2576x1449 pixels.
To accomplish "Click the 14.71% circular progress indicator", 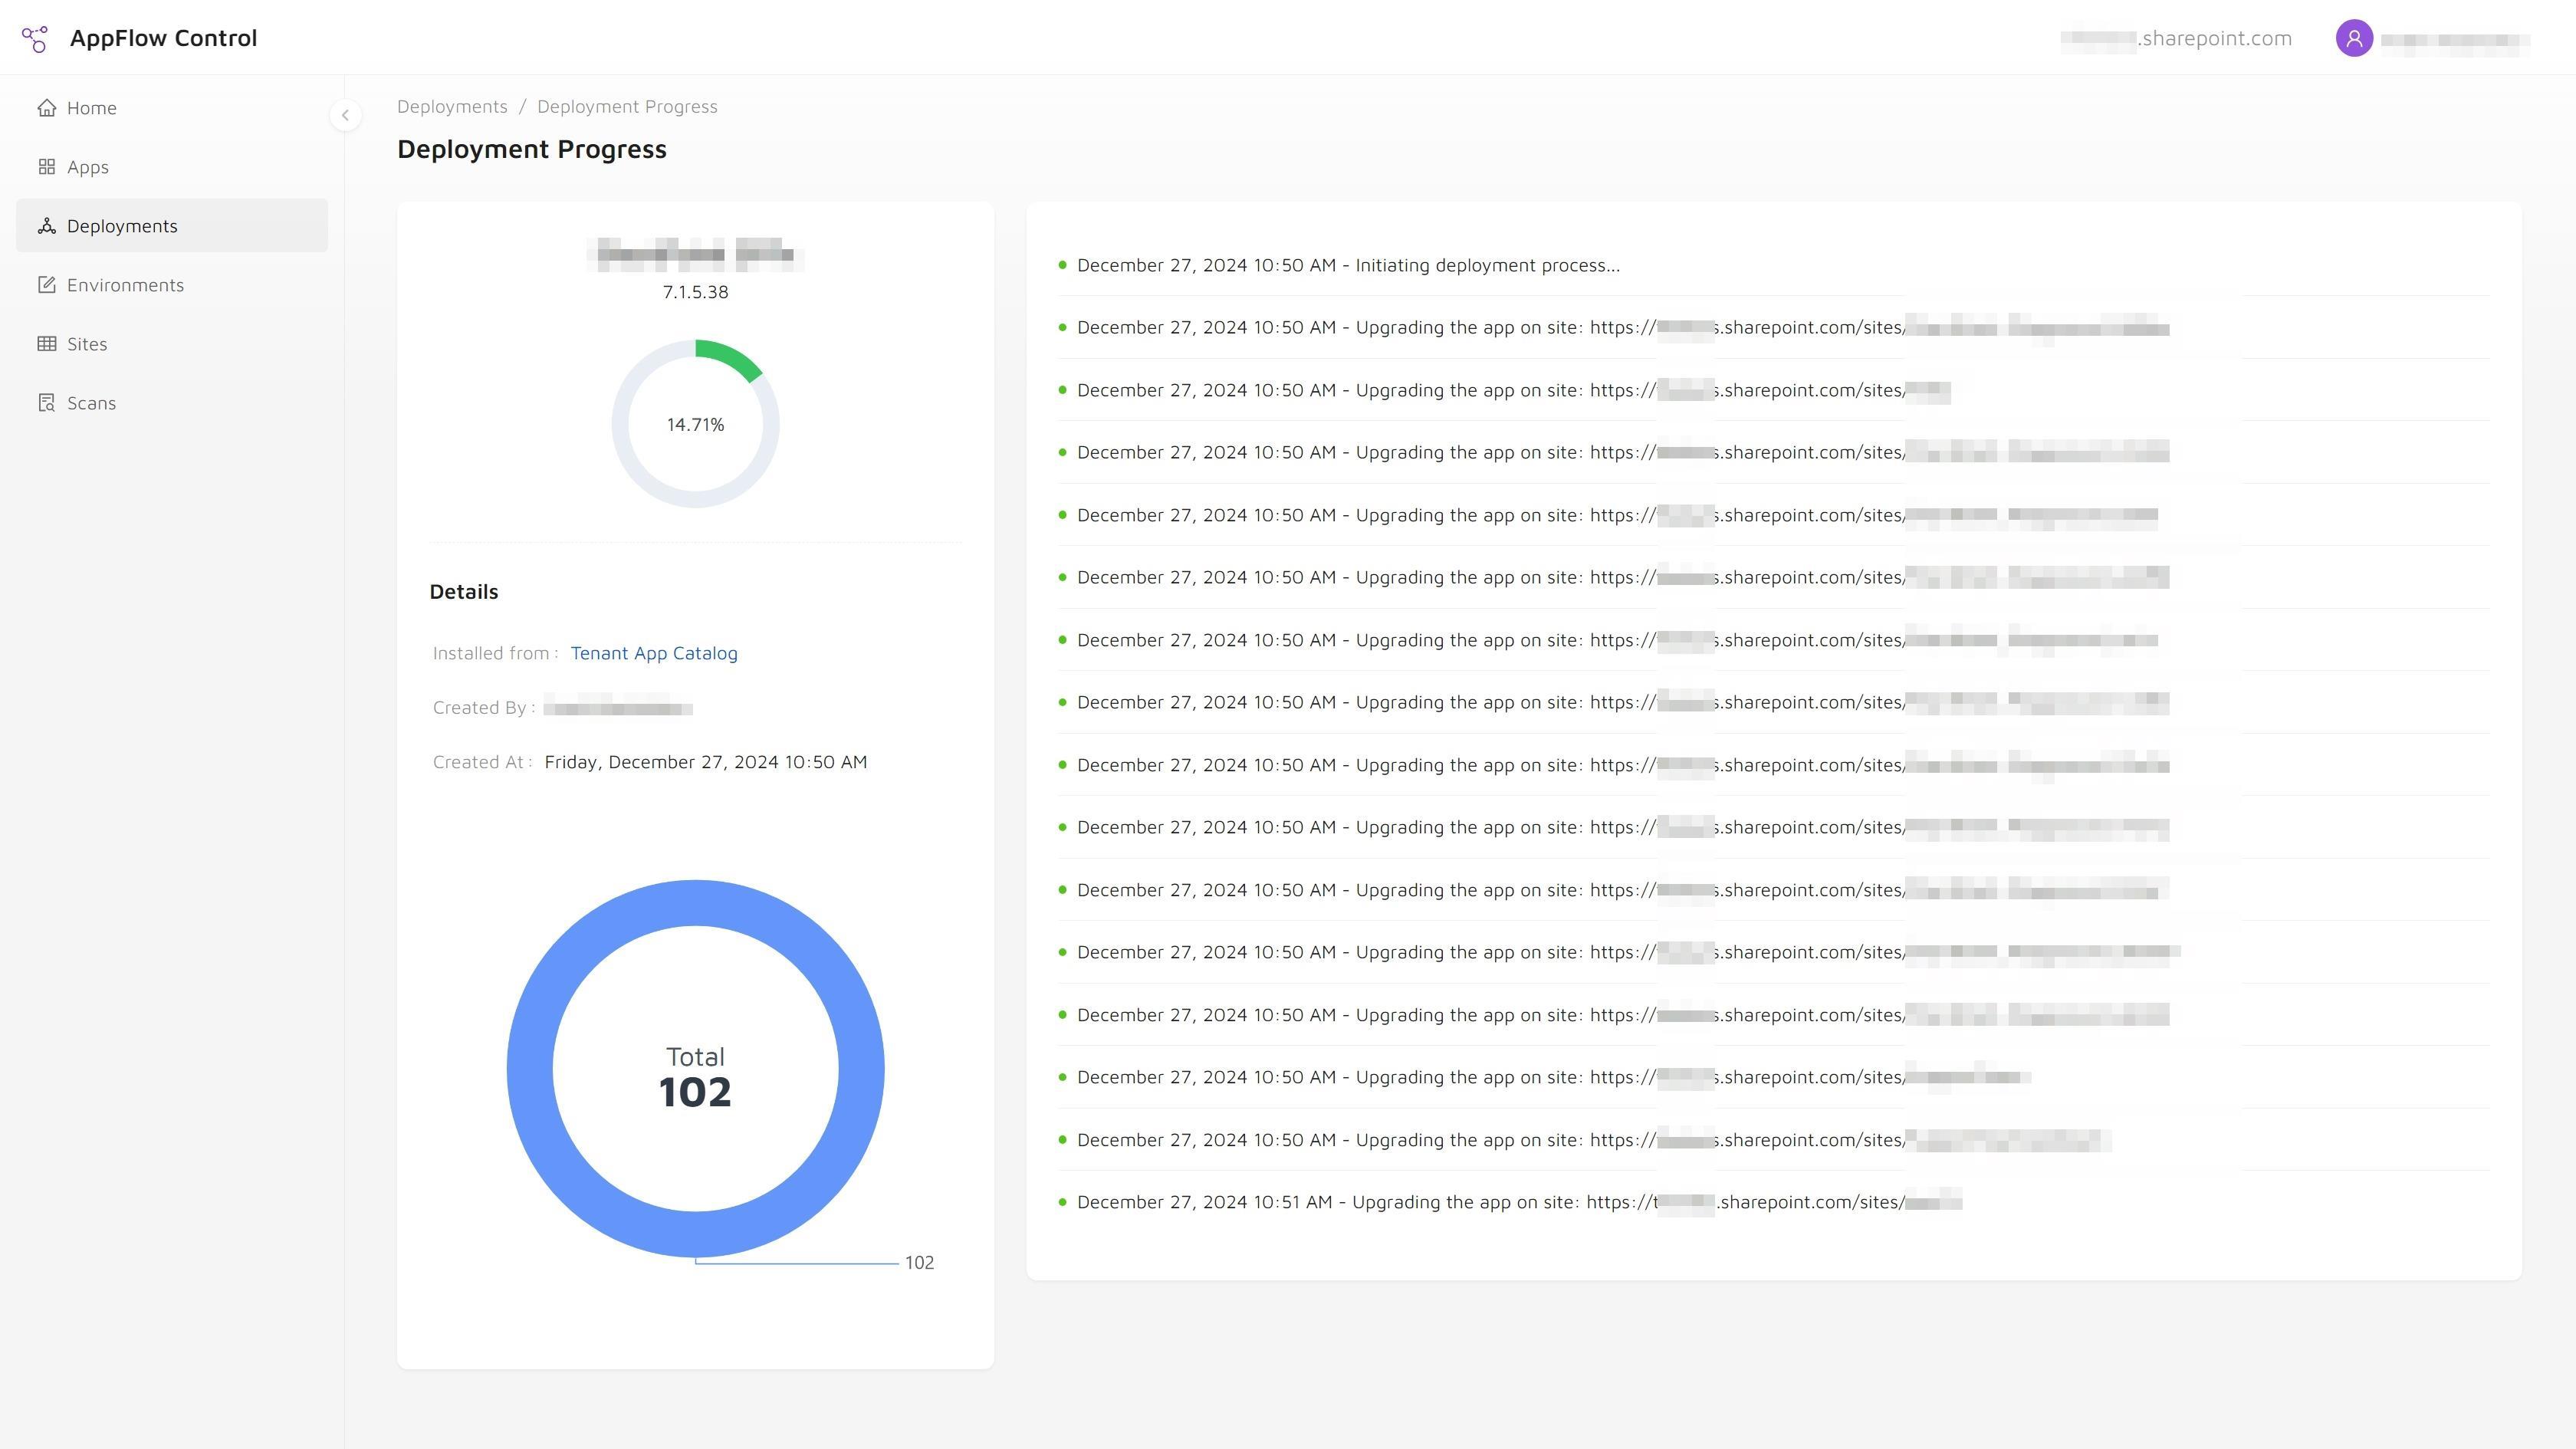I will pyautogui.click(x=696, y=424).
